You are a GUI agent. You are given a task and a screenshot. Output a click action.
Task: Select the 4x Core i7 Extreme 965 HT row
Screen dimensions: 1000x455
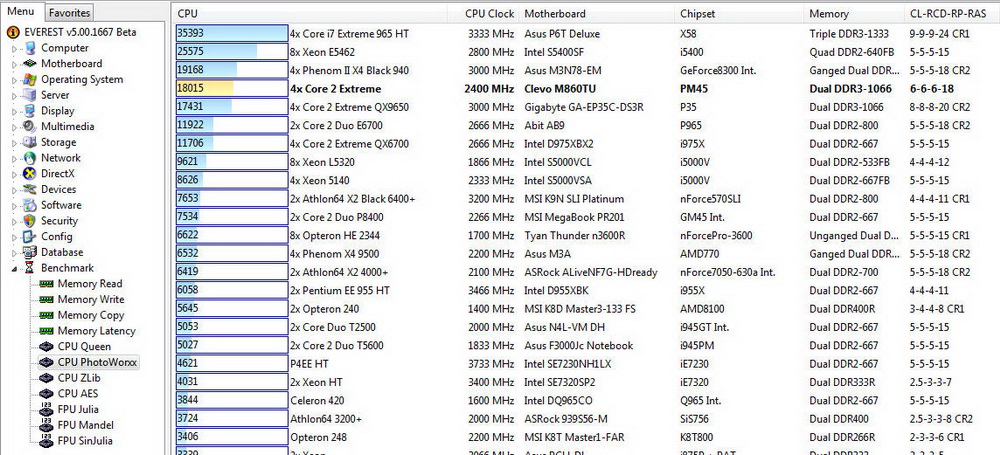tap(587, 34)
